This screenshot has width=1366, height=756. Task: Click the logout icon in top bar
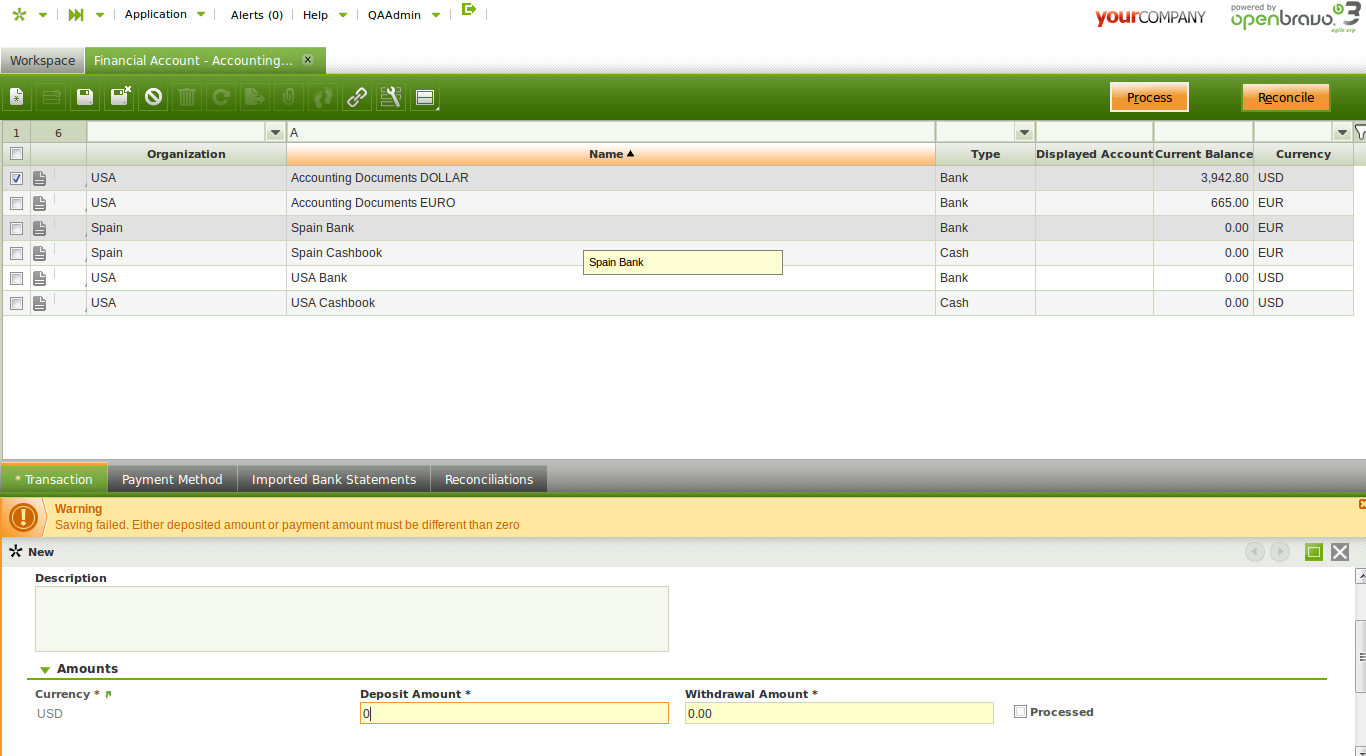tap(469, 10)
